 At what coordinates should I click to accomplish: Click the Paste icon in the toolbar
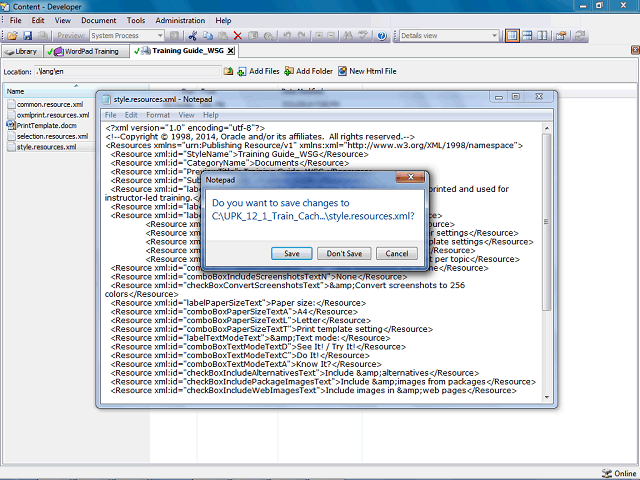223,36
